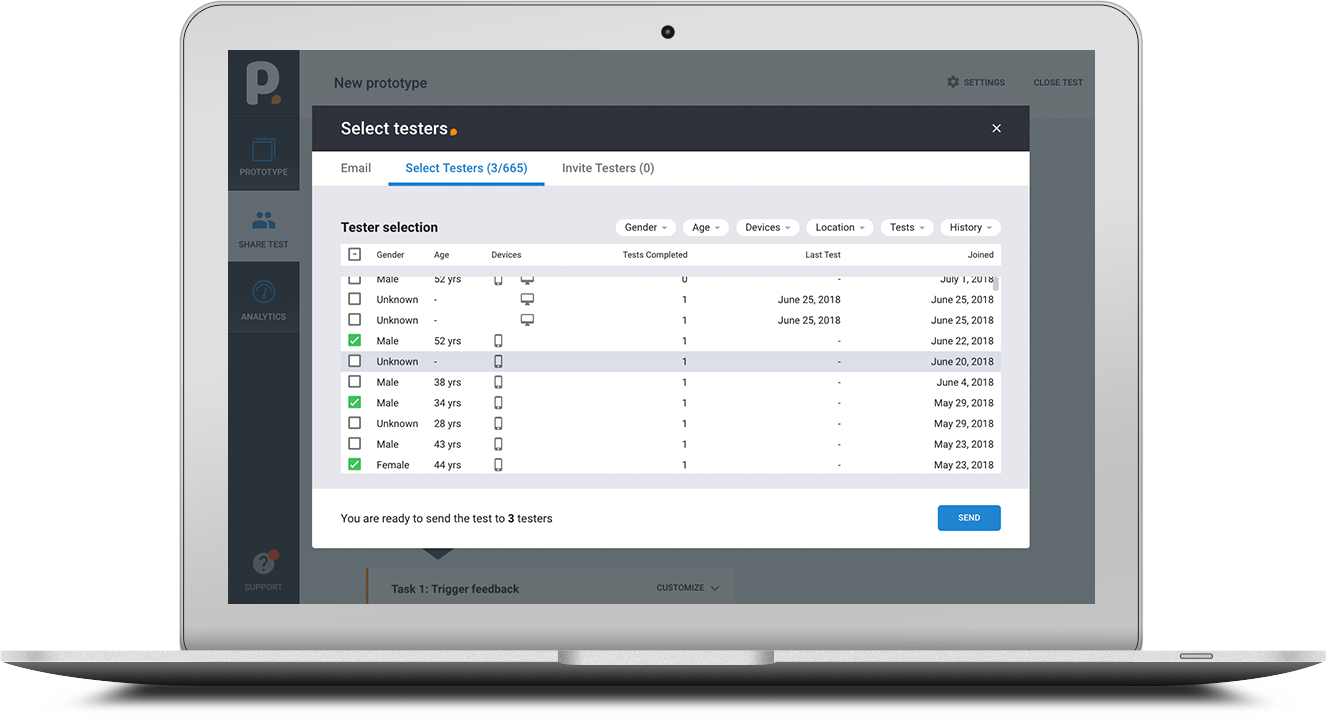This screenshot has height=716, width=1327.
Task: Click the '38 yrs' age cell
Action: (x=447, y=382)
